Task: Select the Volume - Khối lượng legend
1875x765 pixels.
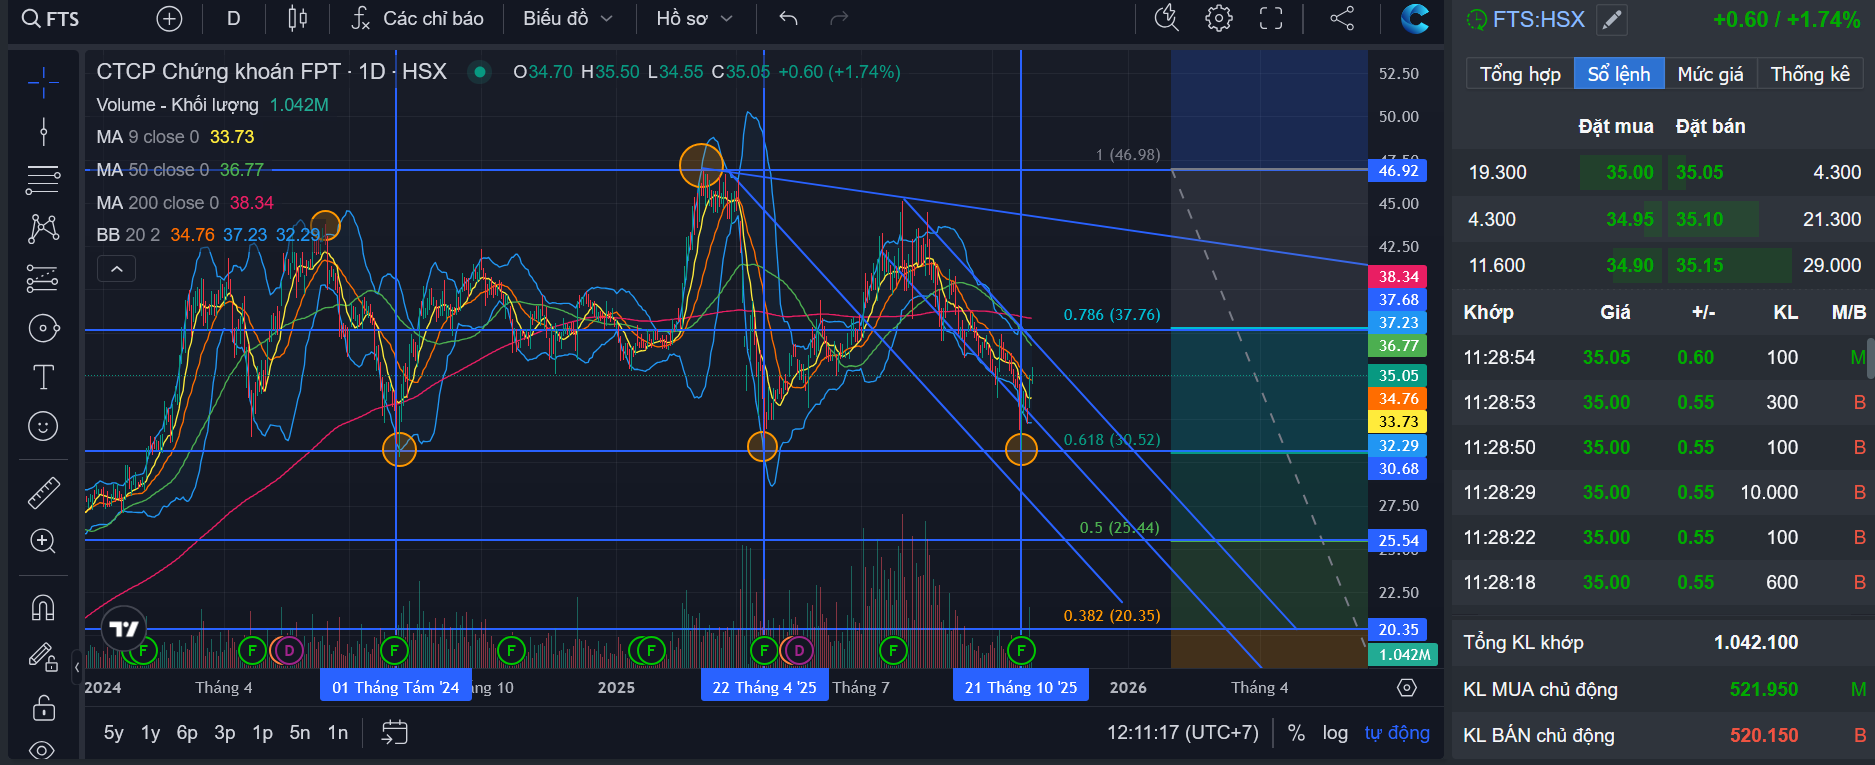Action: (212, 105)
